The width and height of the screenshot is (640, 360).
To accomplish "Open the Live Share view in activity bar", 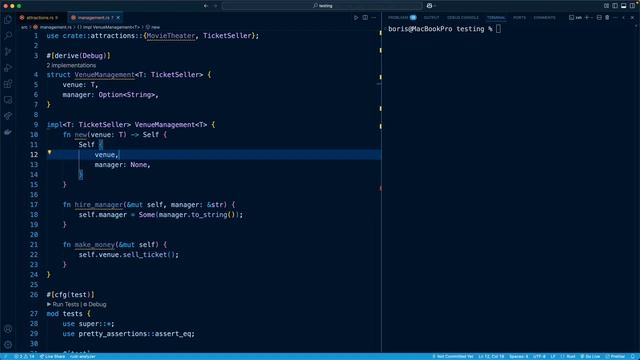I will click(8, 116).
